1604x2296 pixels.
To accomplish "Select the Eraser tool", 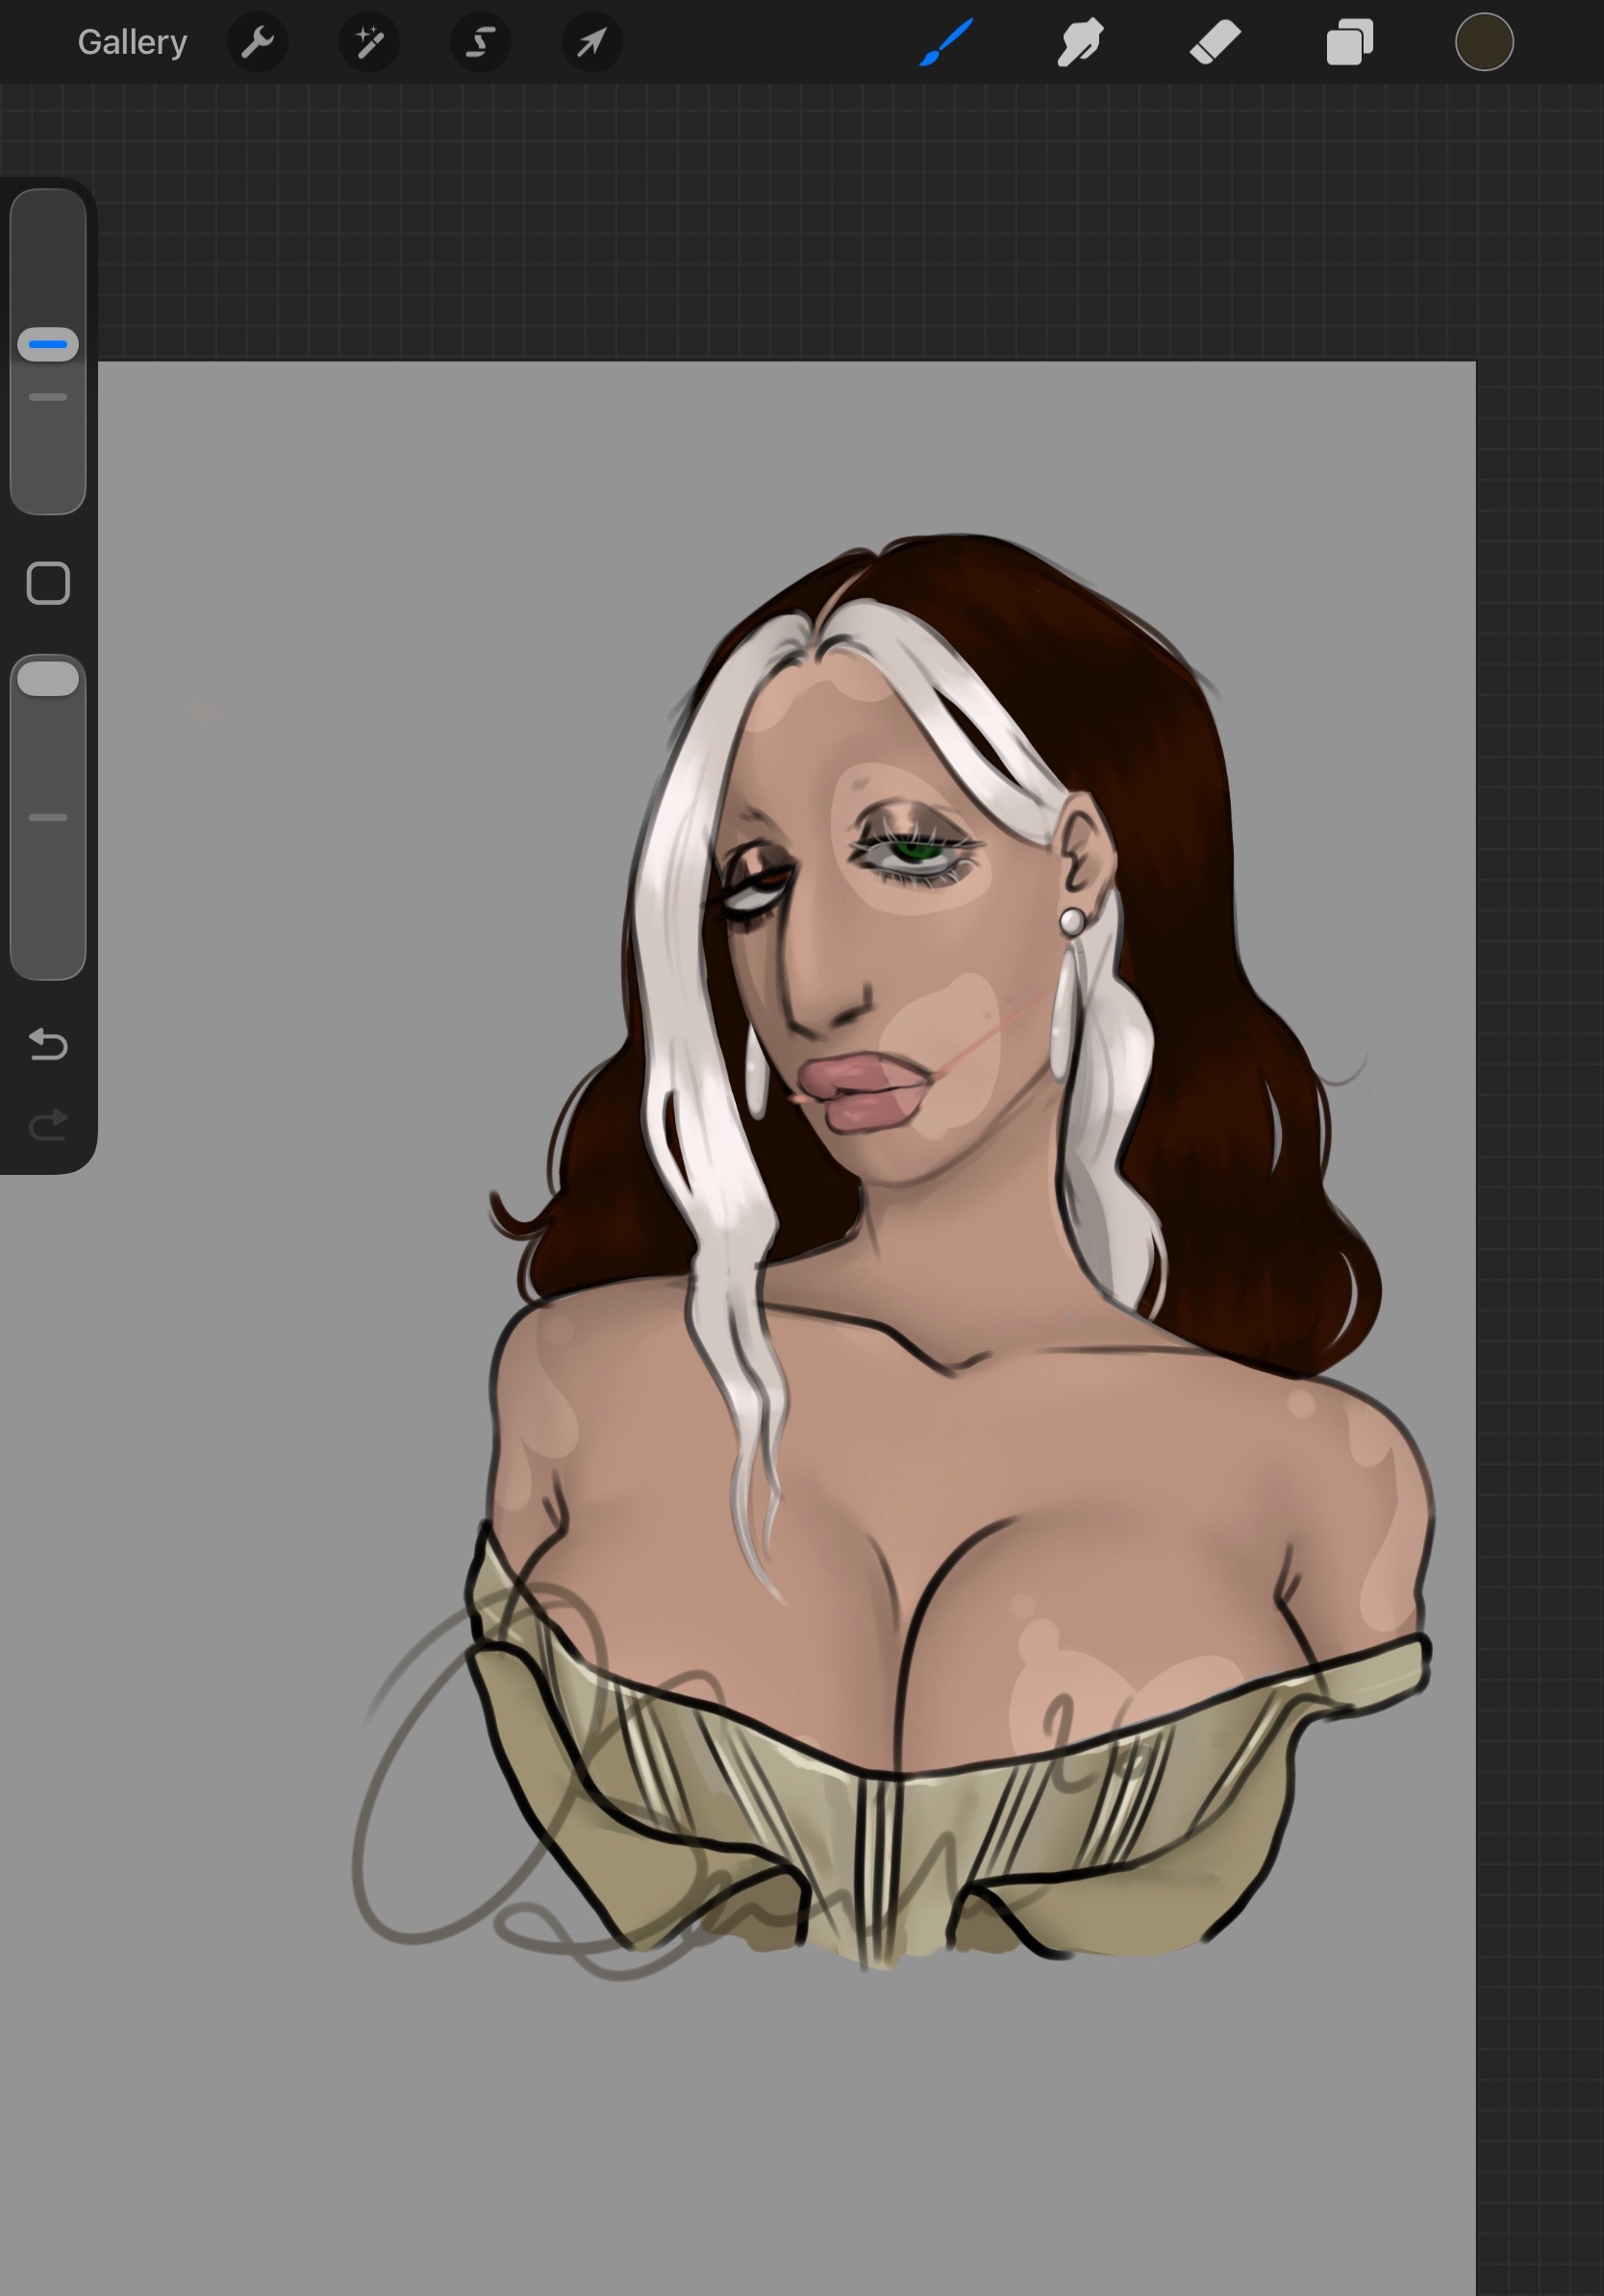I will pyautogui.click(x=1215, y=43).
